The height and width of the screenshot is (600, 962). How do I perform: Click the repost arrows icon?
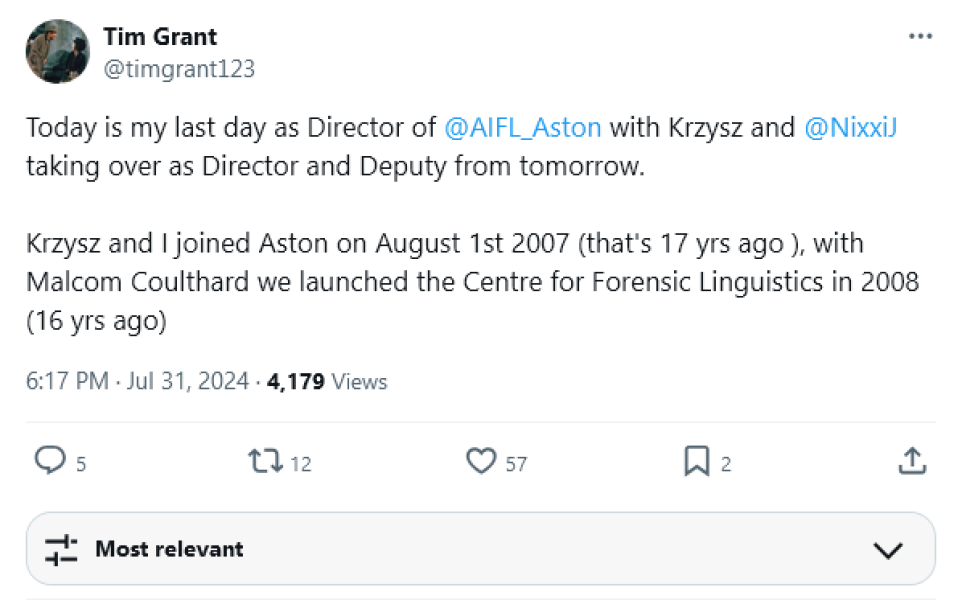pos(265,461)
